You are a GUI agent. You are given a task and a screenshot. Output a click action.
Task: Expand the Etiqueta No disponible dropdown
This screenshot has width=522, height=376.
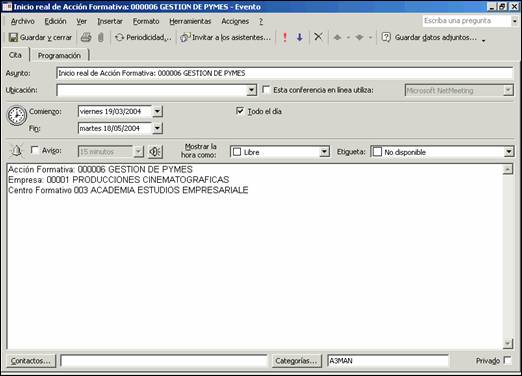(508, 152)
